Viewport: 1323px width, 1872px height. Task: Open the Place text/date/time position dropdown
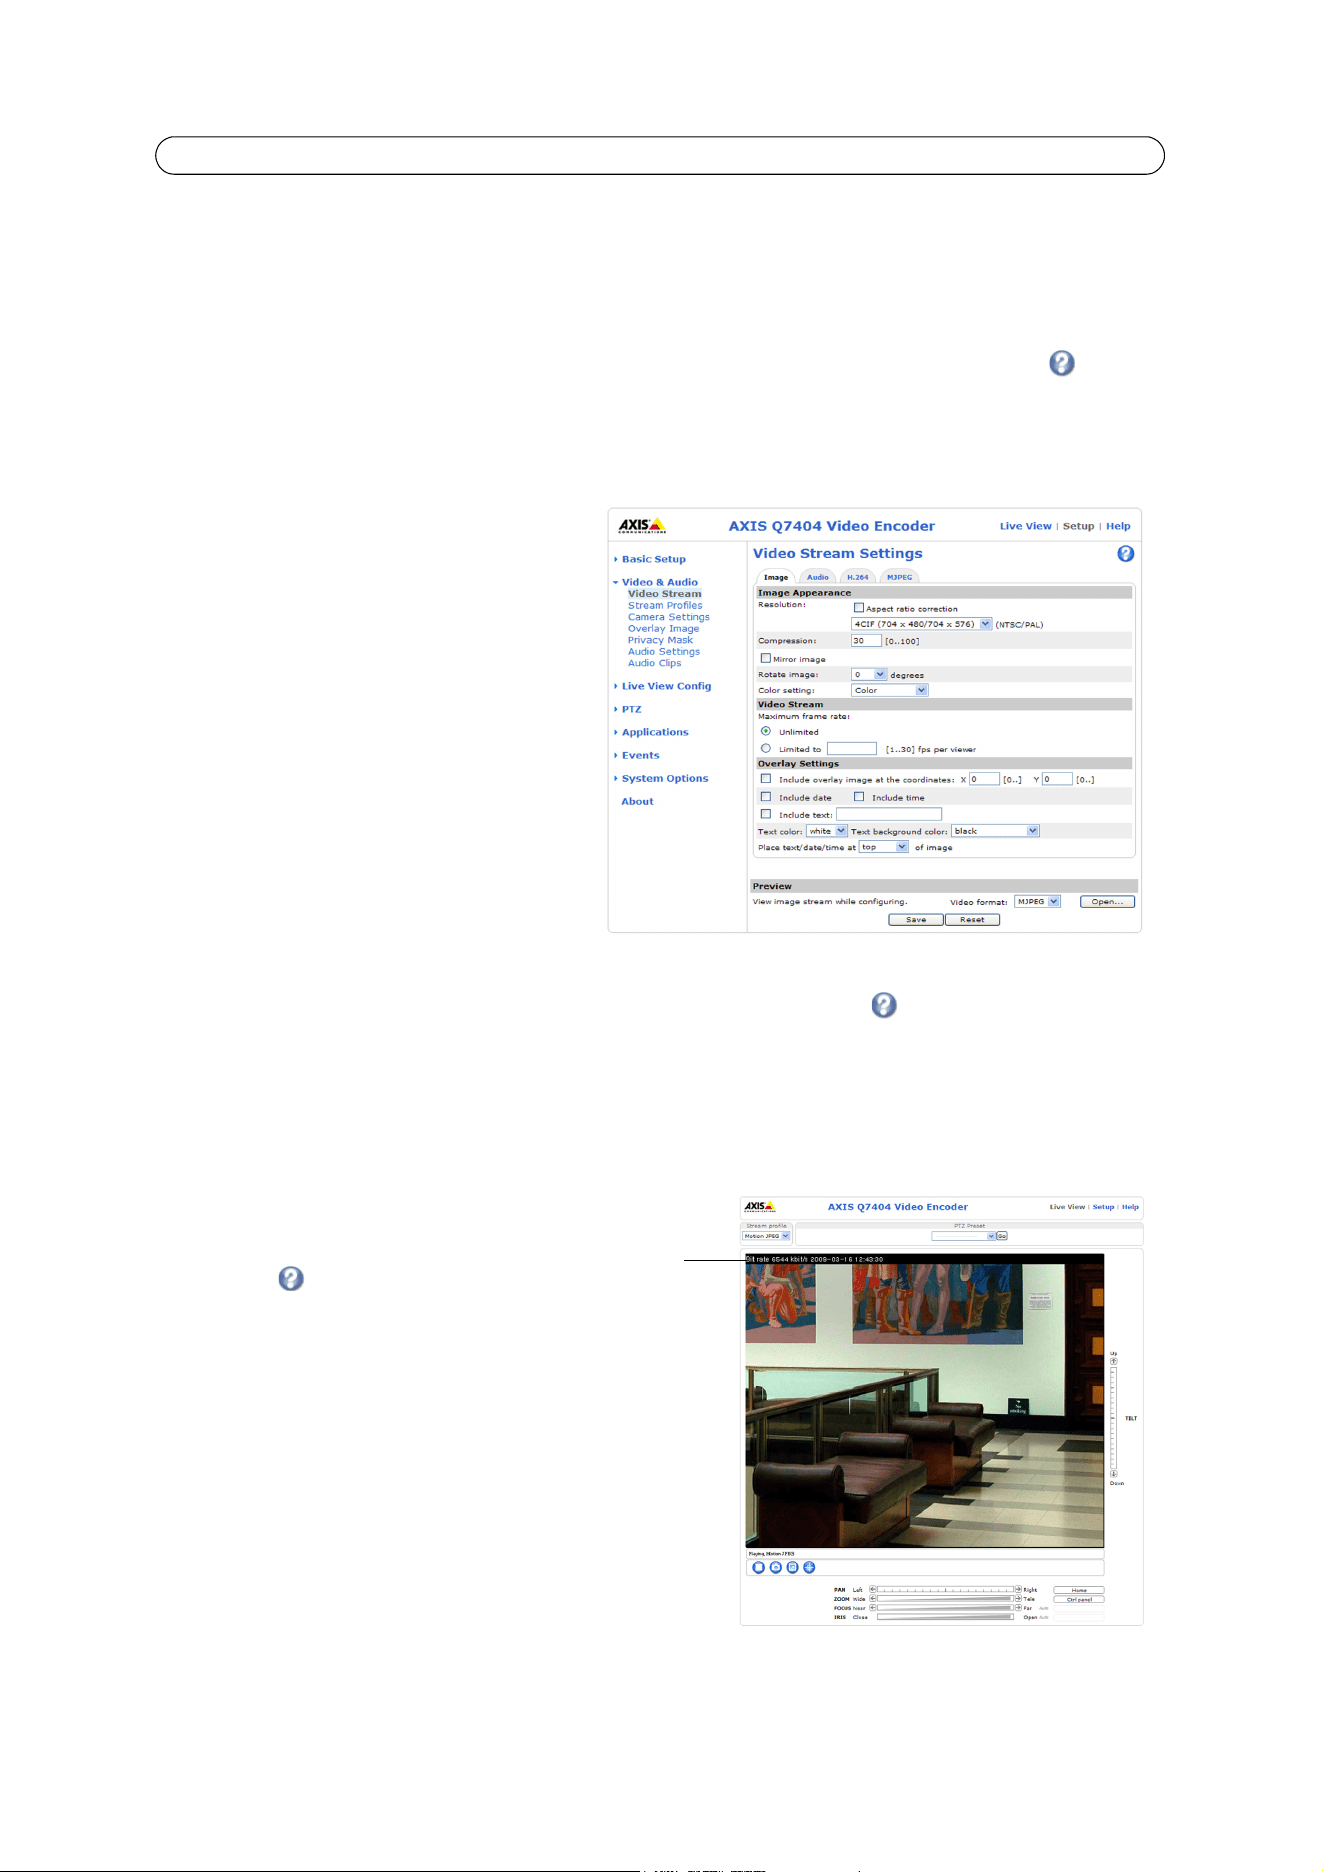pos(884,847)
